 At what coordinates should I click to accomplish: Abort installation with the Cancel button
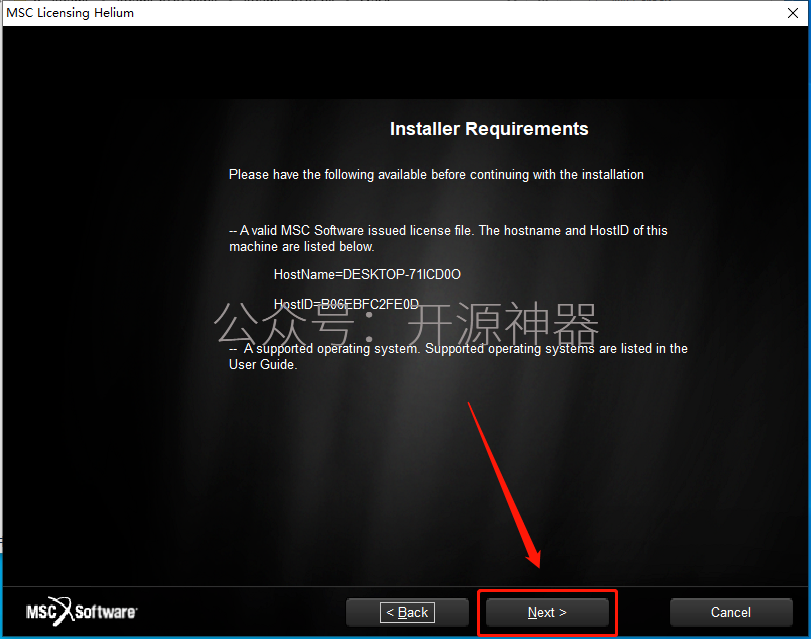click(731, 612)
